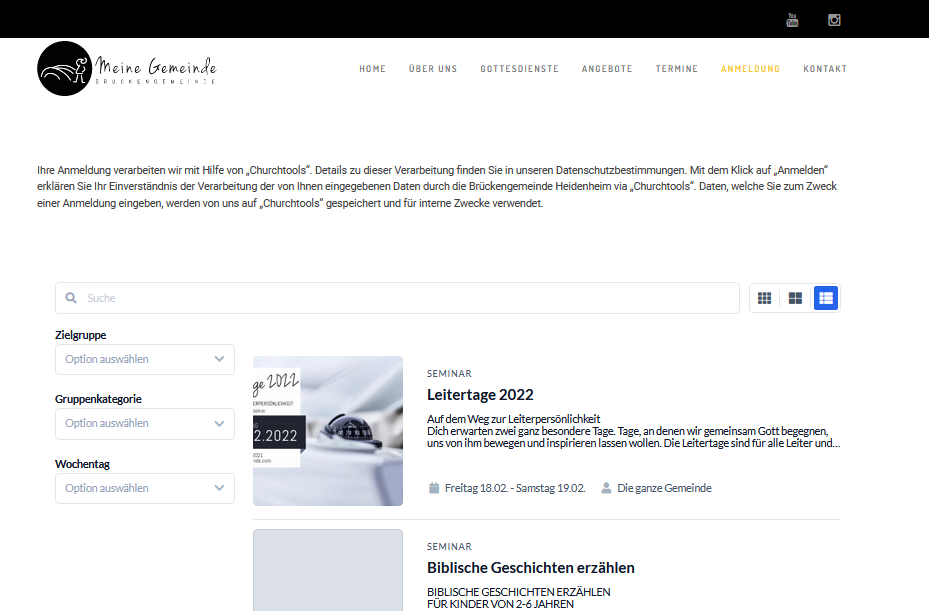The width and height of the screenshot is (929, 611).
Task: Go to HOME menu item
Action: point(373,69)
